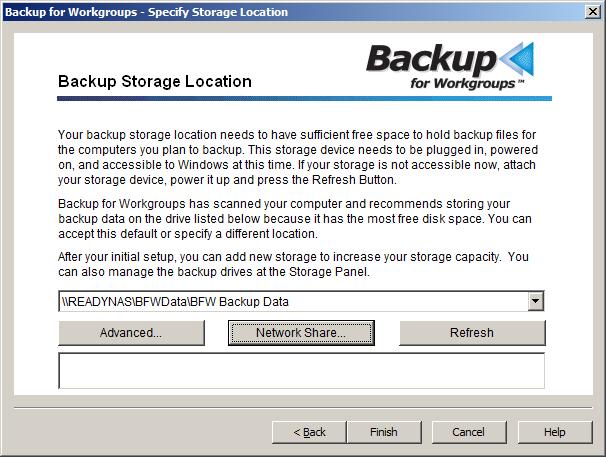Click paragraph recommending the default drive

point(294,218)
